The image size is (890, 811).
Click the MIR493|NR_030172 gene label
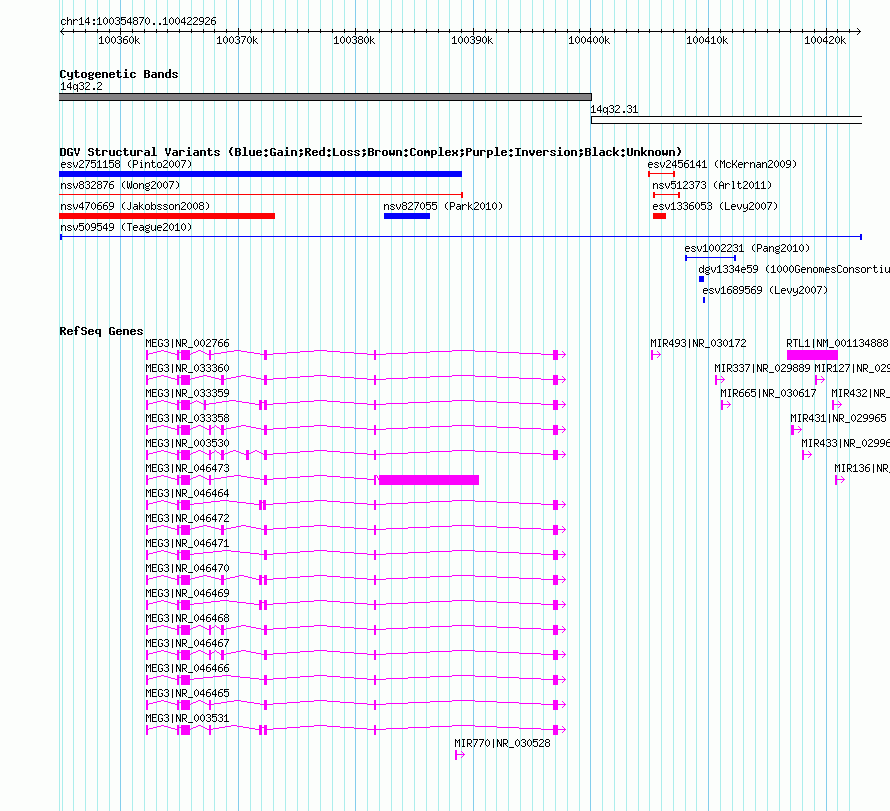point(698,344)
